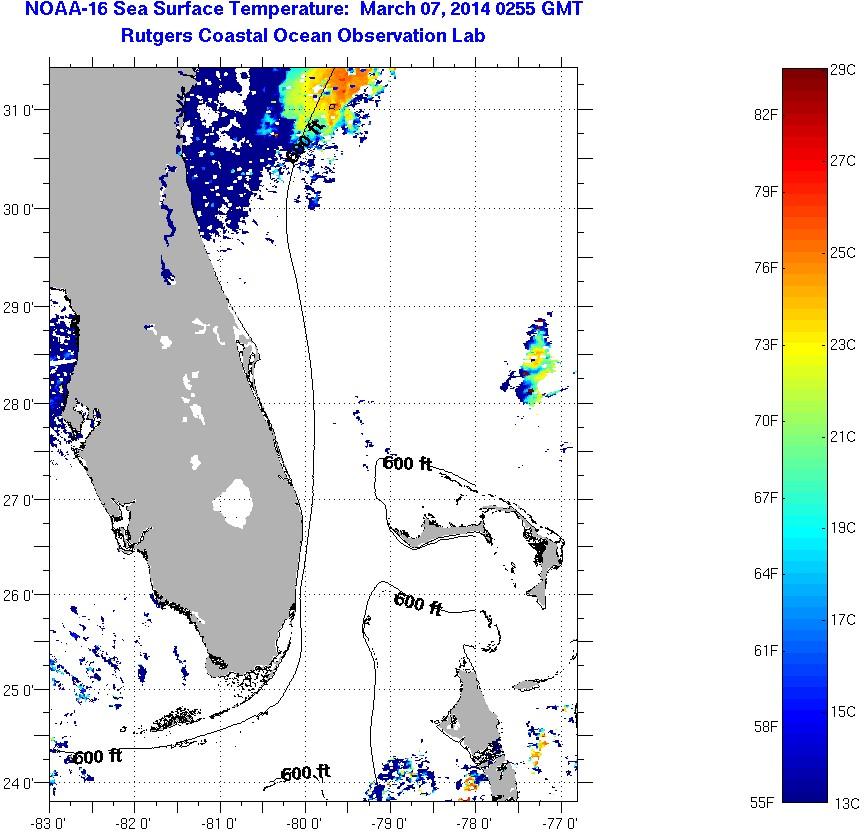Image resolution: width=864 pixels, height=832 pixels.
Task: Click the 29C label on the temperature scale
Action: [843, 69]
